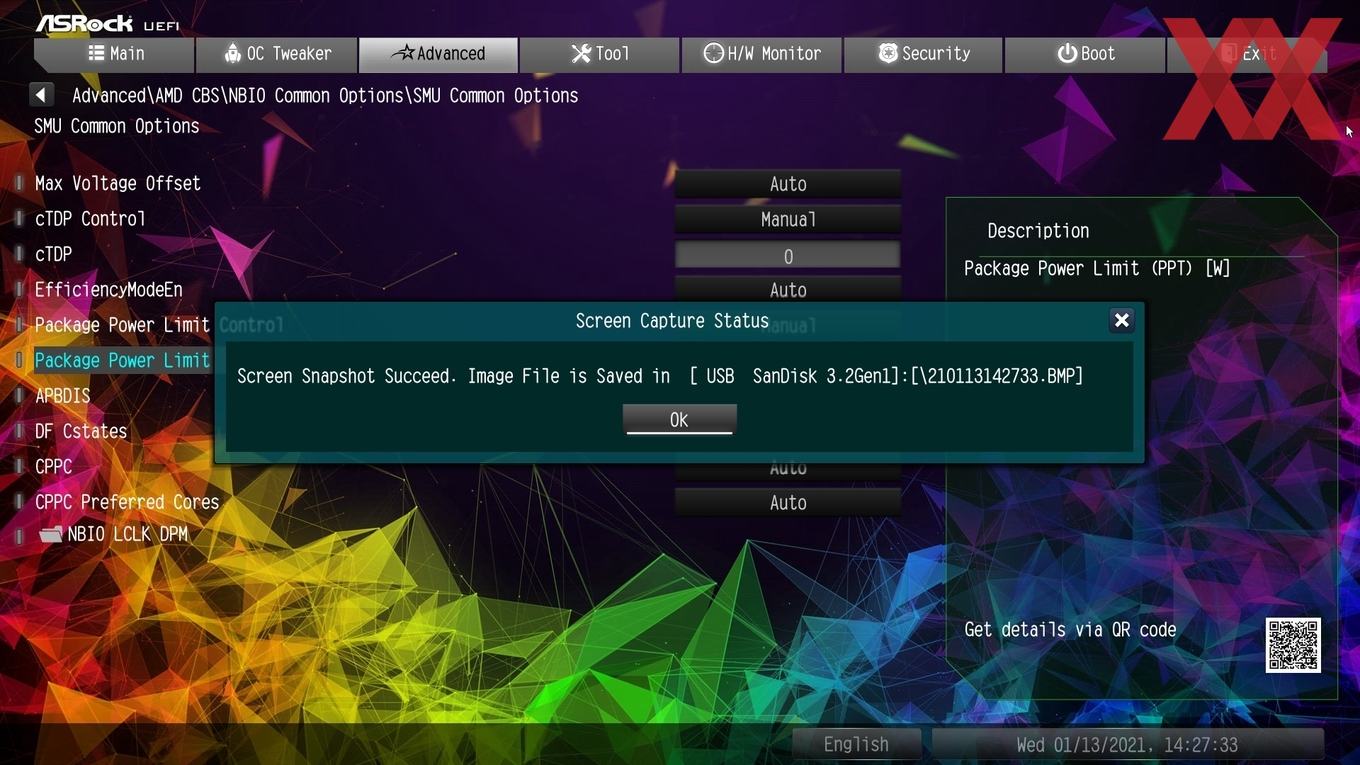
Task: Go to the H/W Monitor tab
Action: pos(762,54)
